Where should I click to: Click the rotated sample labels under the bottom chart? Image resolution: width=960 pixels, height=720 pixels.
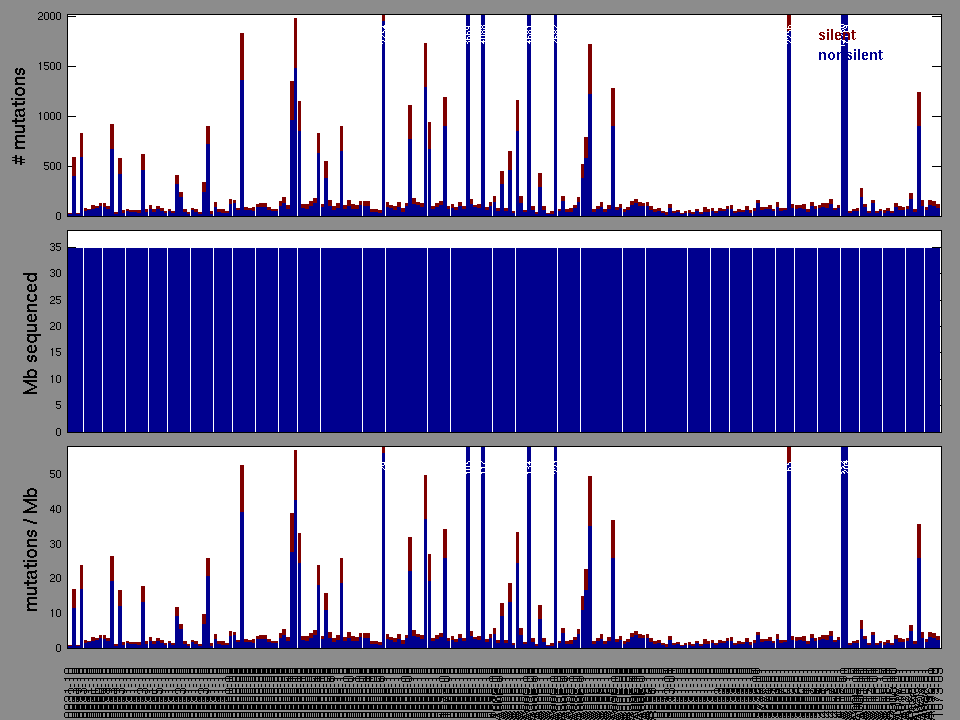pyautogui.click(x=500, y=695)
